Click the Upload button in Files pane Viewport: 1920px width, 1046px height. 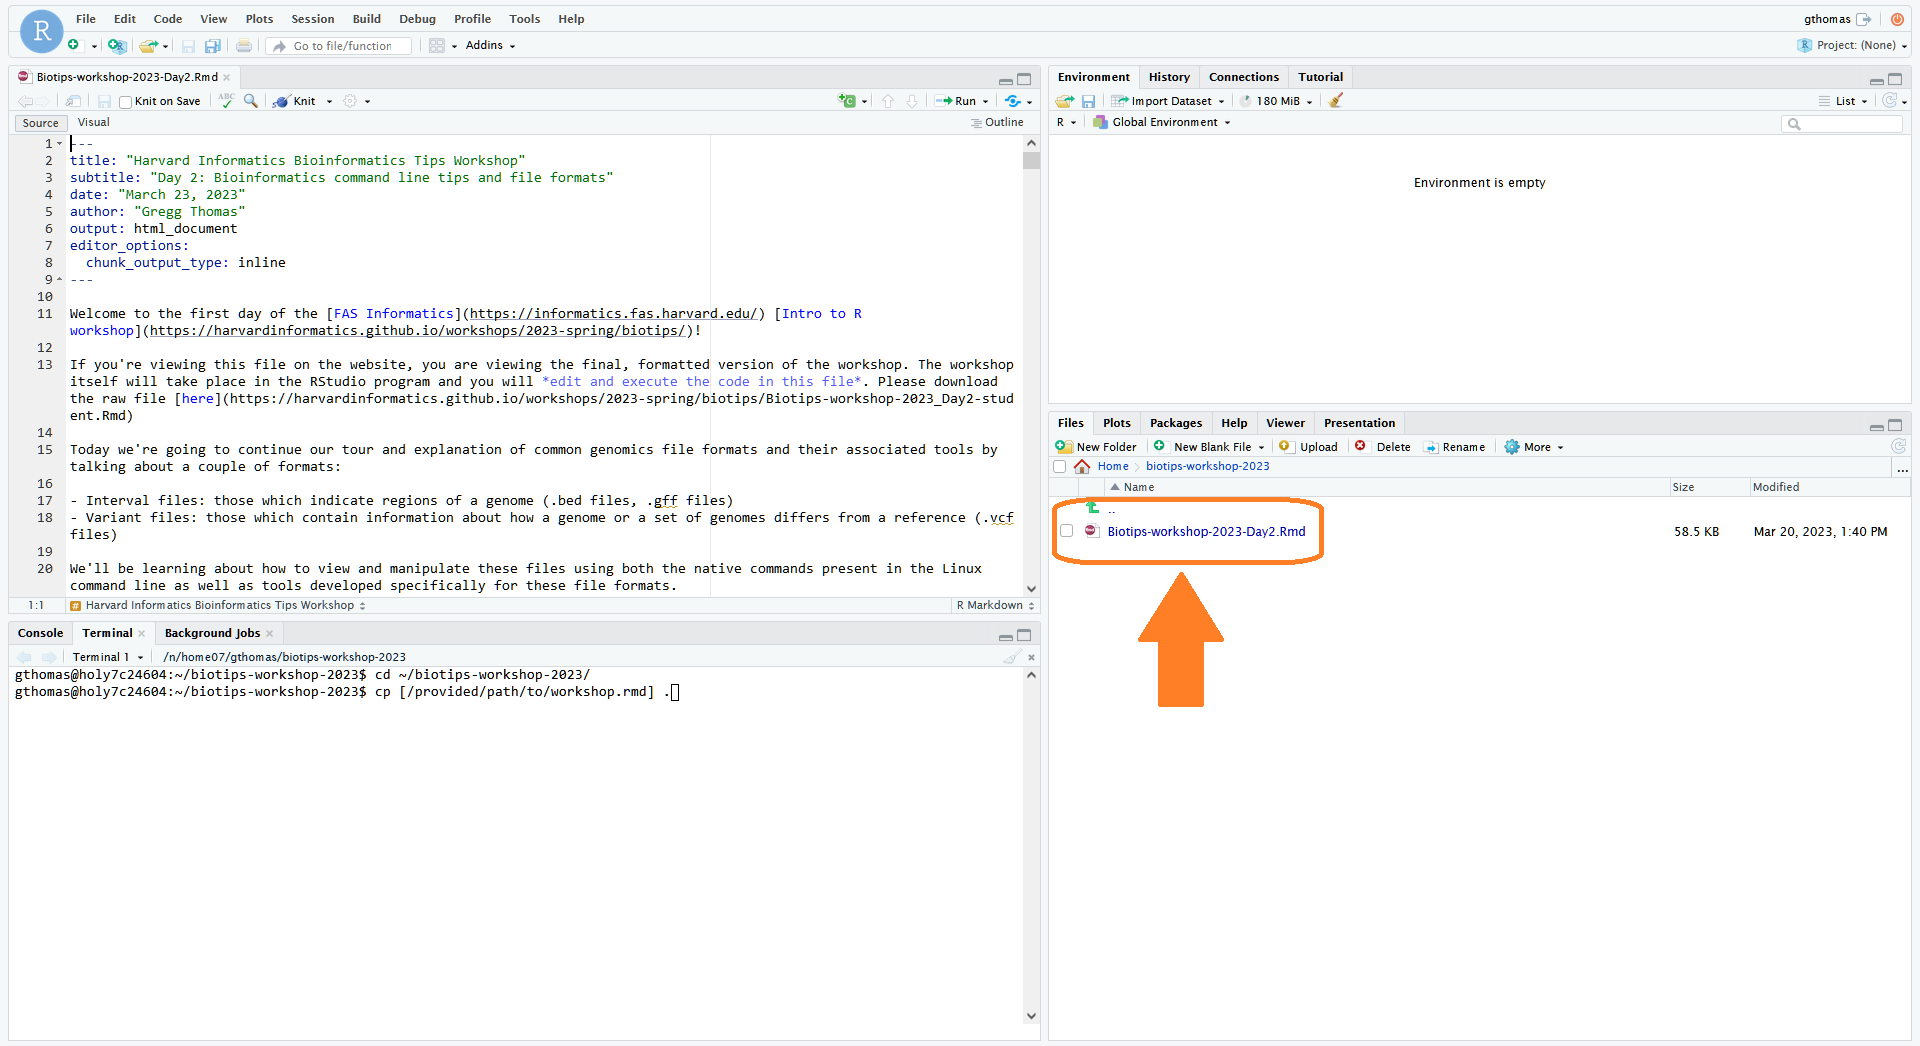(1308, 447)
